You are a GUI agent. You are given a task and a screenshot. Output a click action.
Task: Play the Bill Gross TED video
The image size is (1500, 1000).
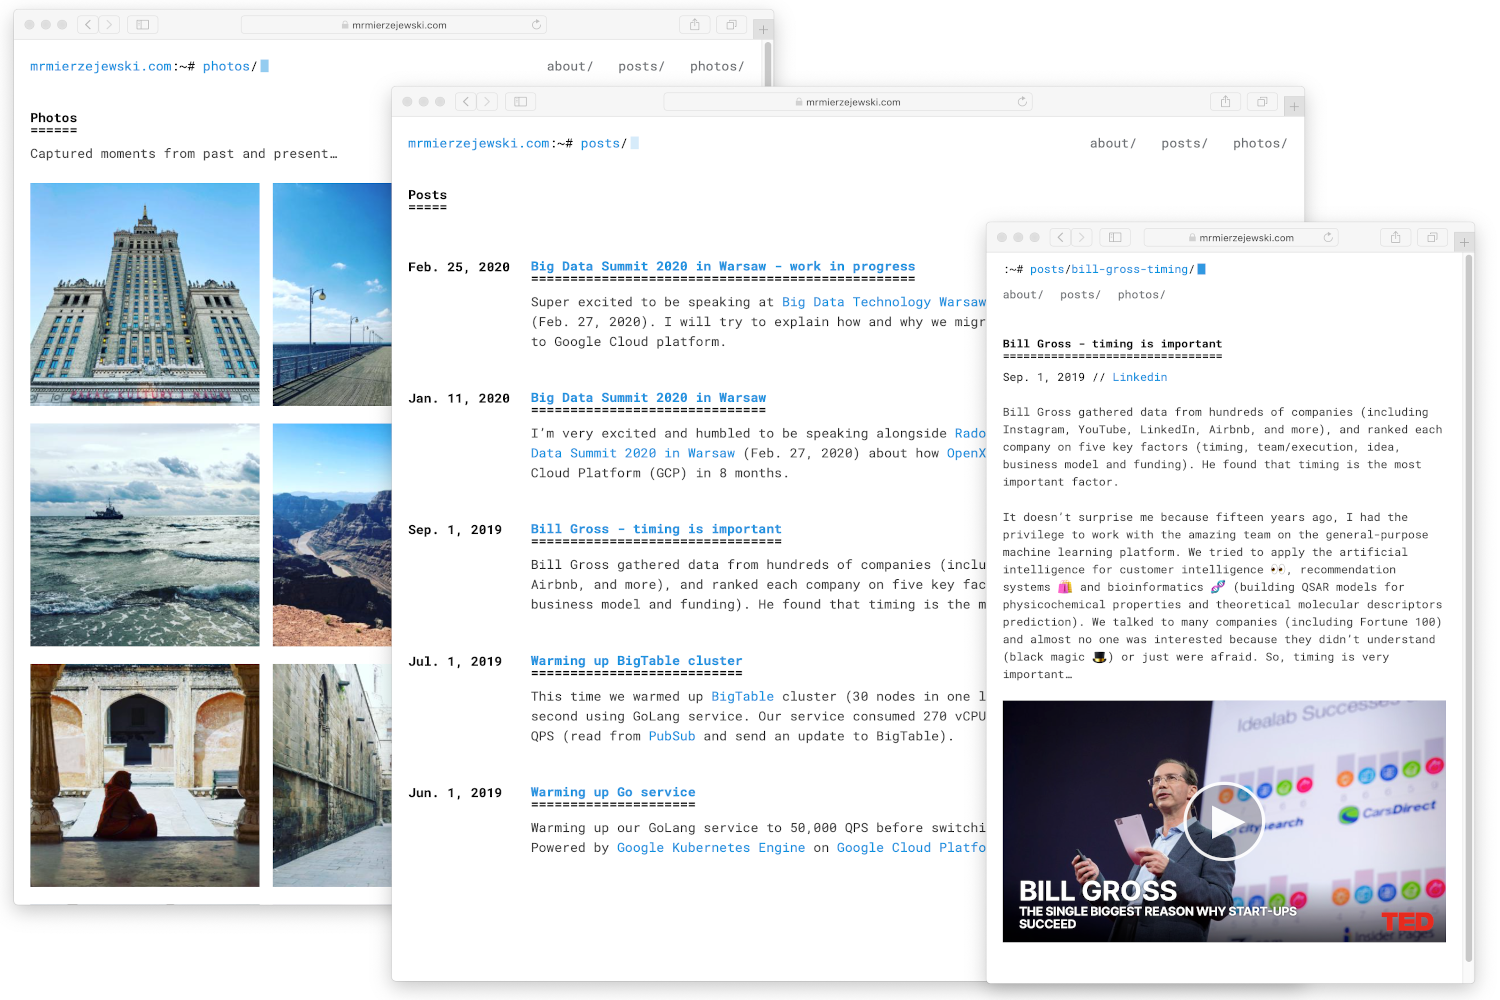pos(1223,821)
